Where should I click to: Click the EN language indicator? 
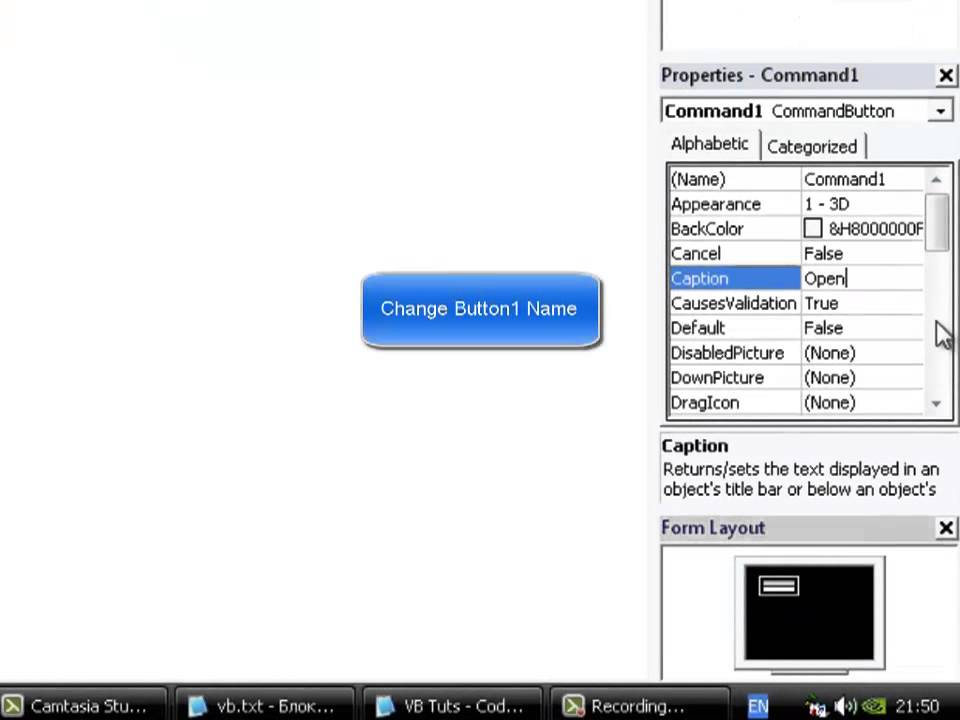(x=758, y=707)
